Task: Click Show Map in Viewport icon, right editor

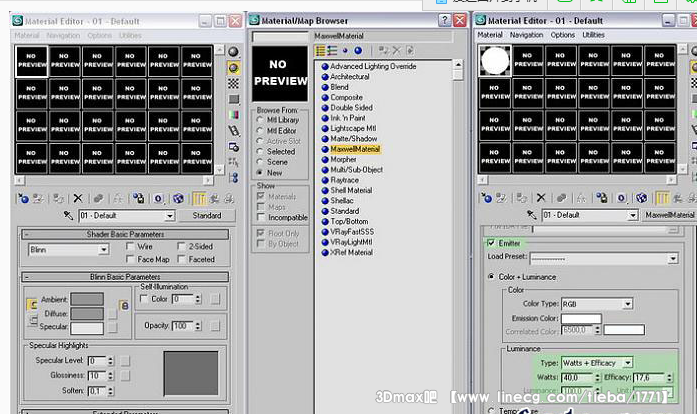Action: pyautogui.click(x=641, y=198)
